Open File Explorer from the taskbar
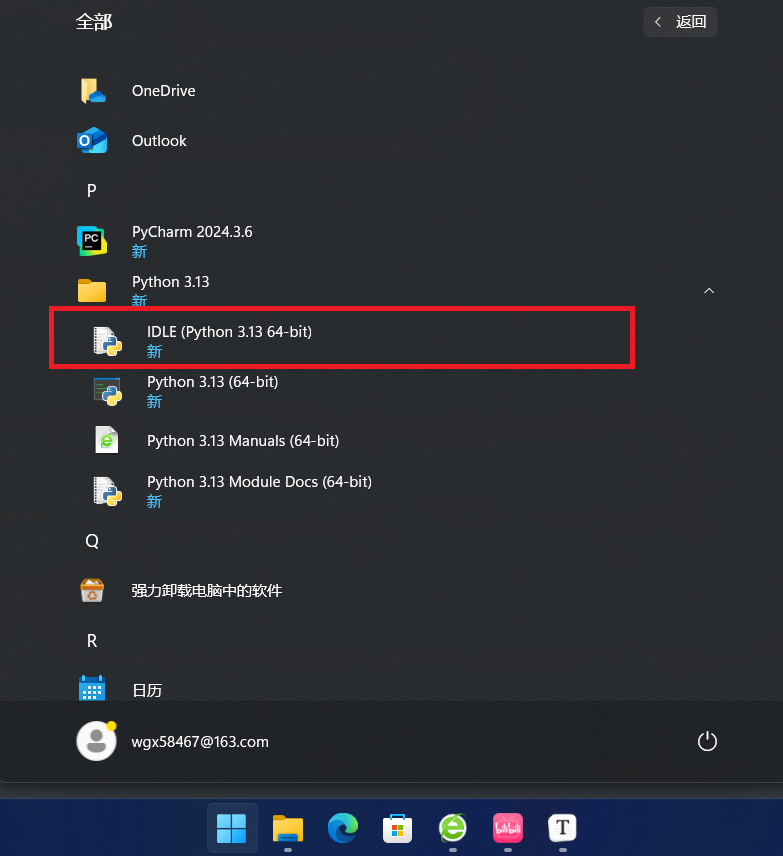The height and width of the screenshot is (856, 783). coord(288,828)
